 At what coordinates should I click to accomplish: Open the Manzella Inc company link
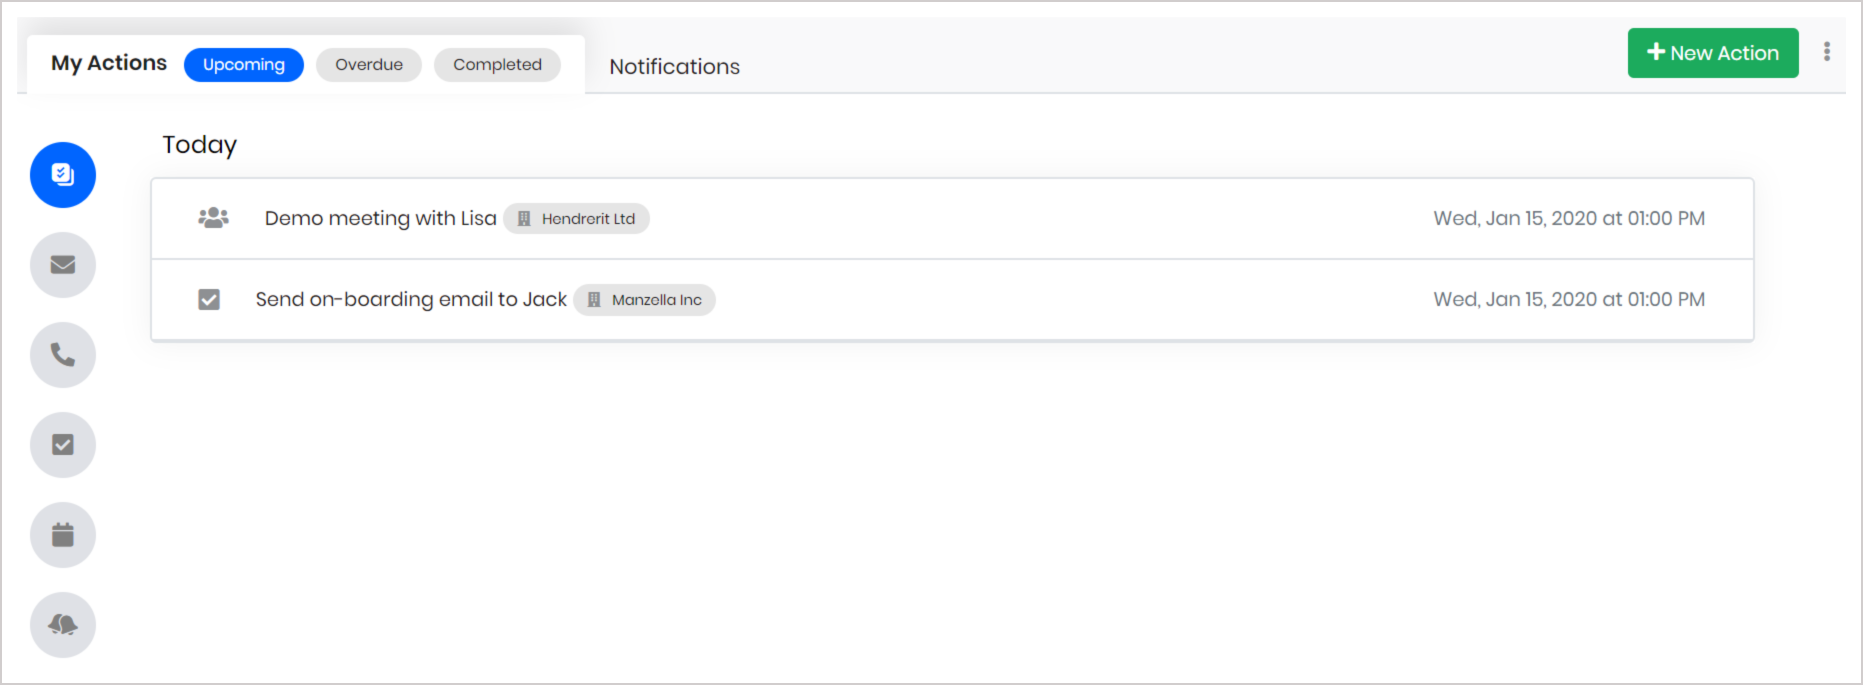644,299
